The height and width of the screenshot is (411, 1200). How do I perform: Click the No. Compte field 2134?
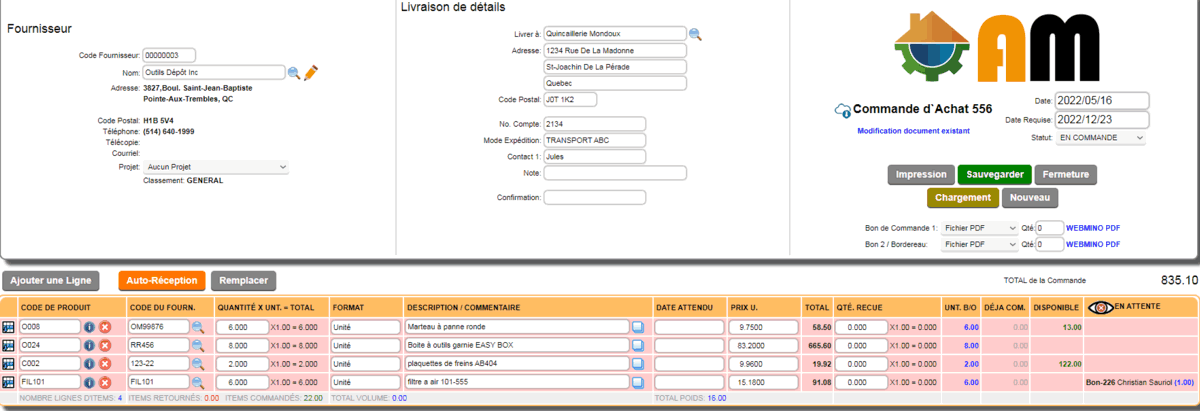(x=594, y=124)
